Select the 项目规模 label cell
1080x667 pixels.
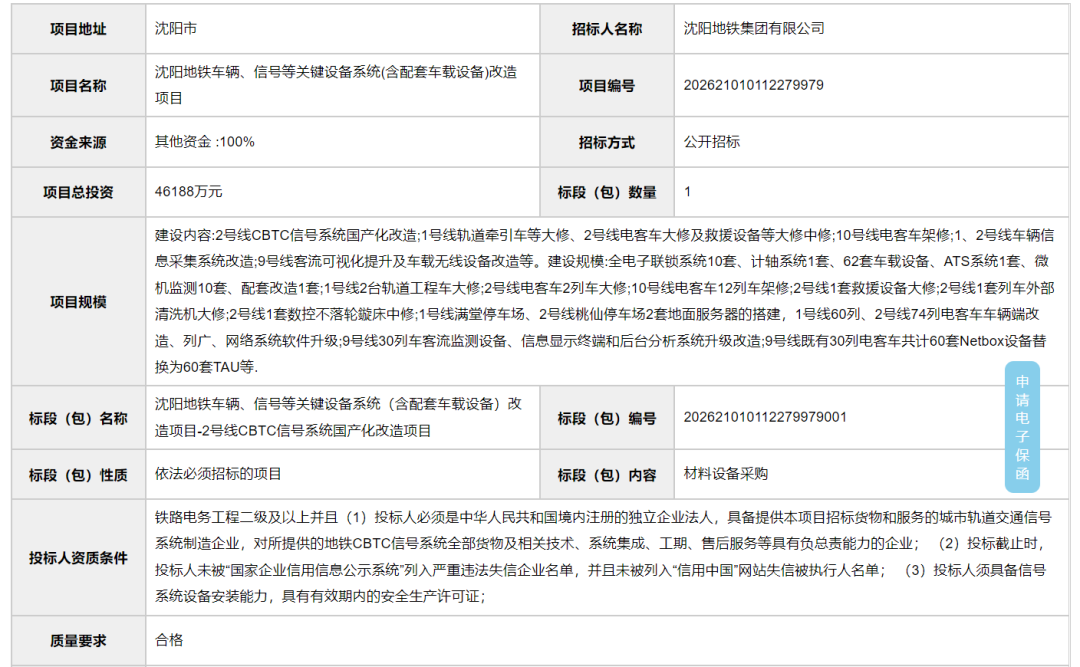tap(79, 302)
